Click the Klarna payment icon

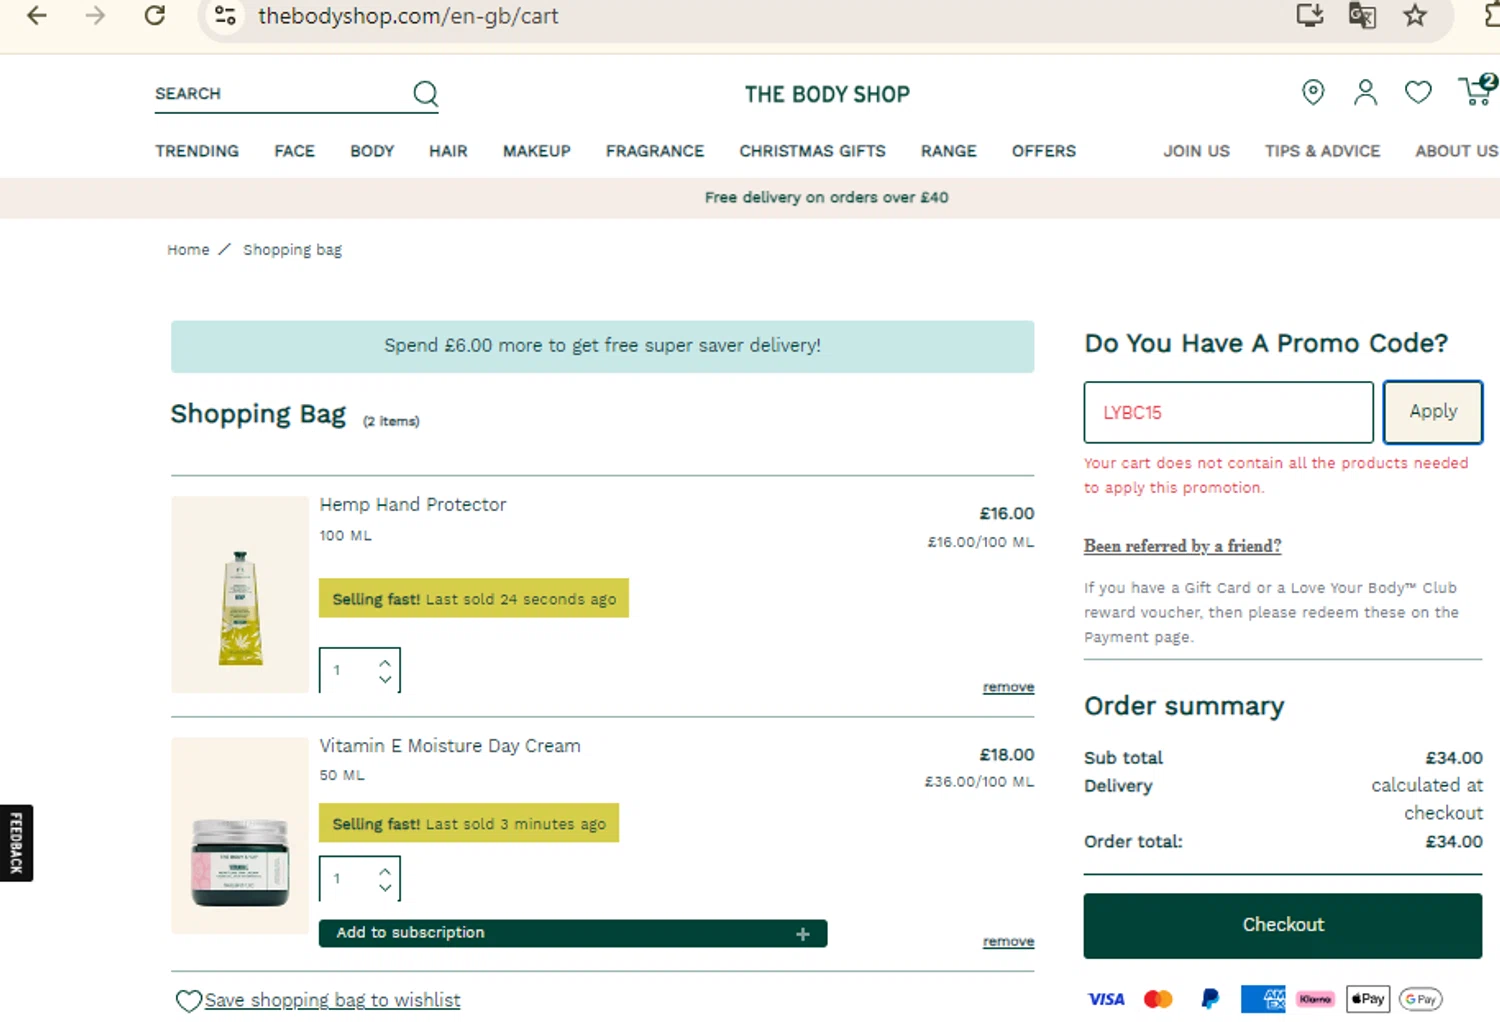tap(1315, 999)
